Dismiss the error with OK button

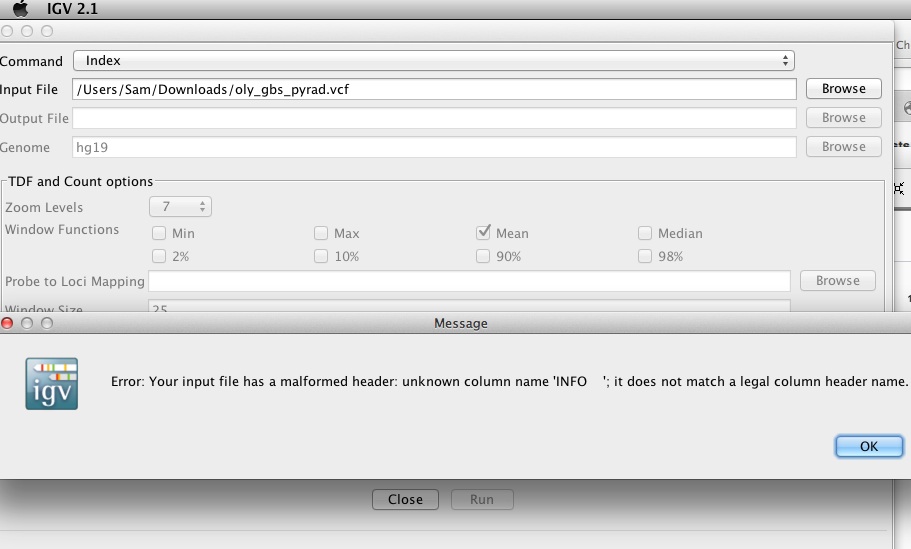tap(869, 446)
